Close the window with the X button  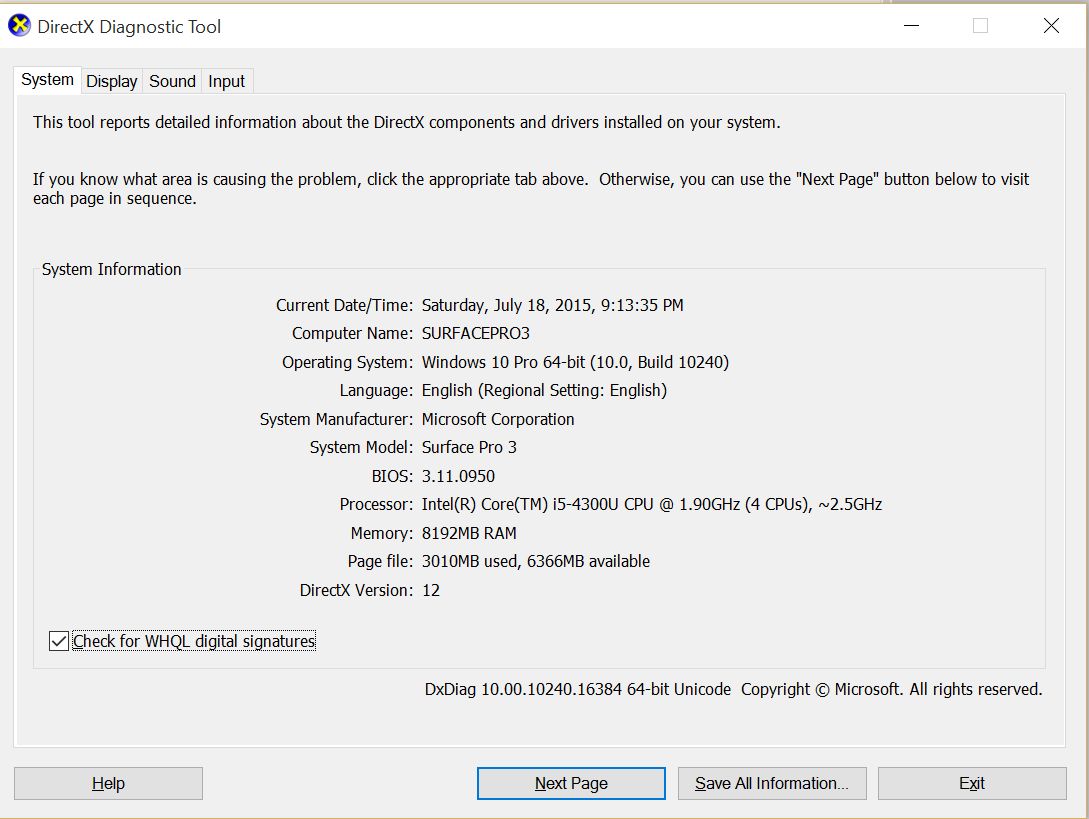[x=1051, y=26]
